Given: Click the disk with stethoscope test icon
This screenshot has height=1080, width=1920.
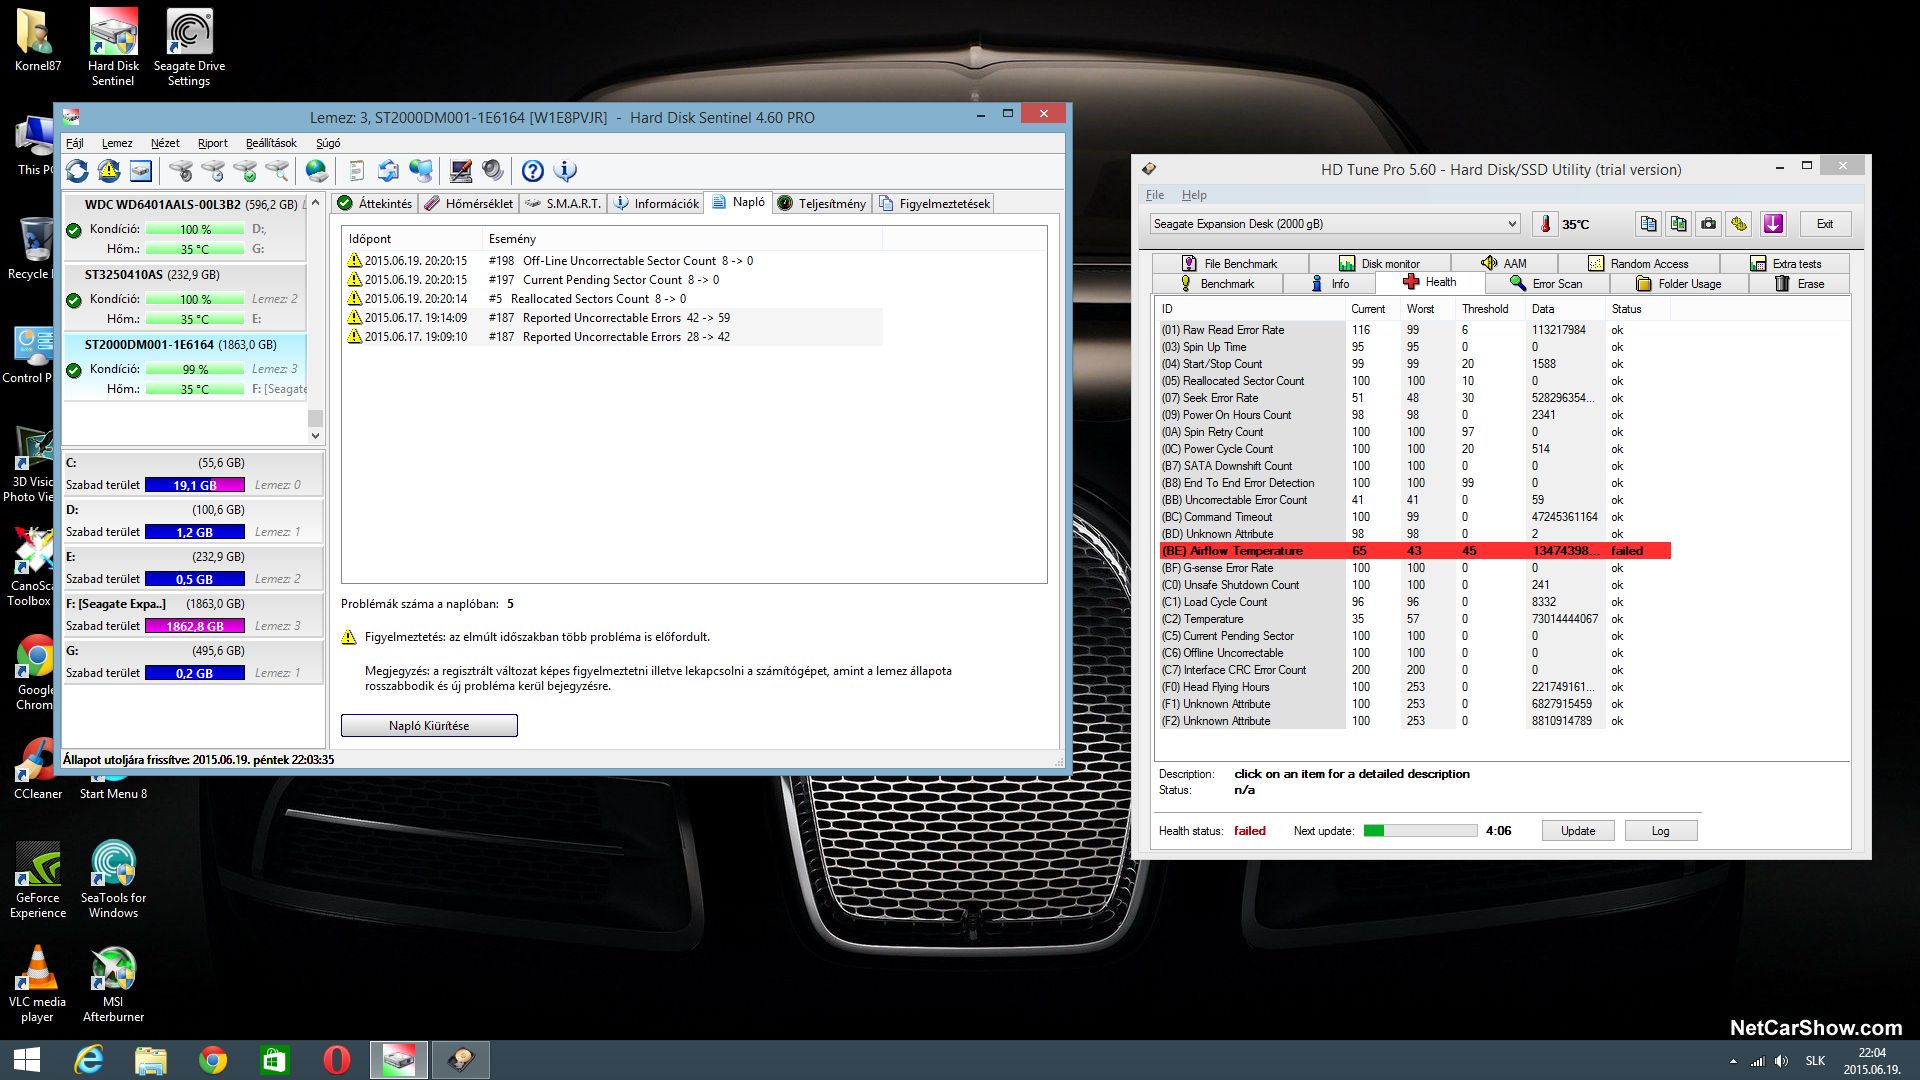Looking at the screenshot, I should [181, 171].
